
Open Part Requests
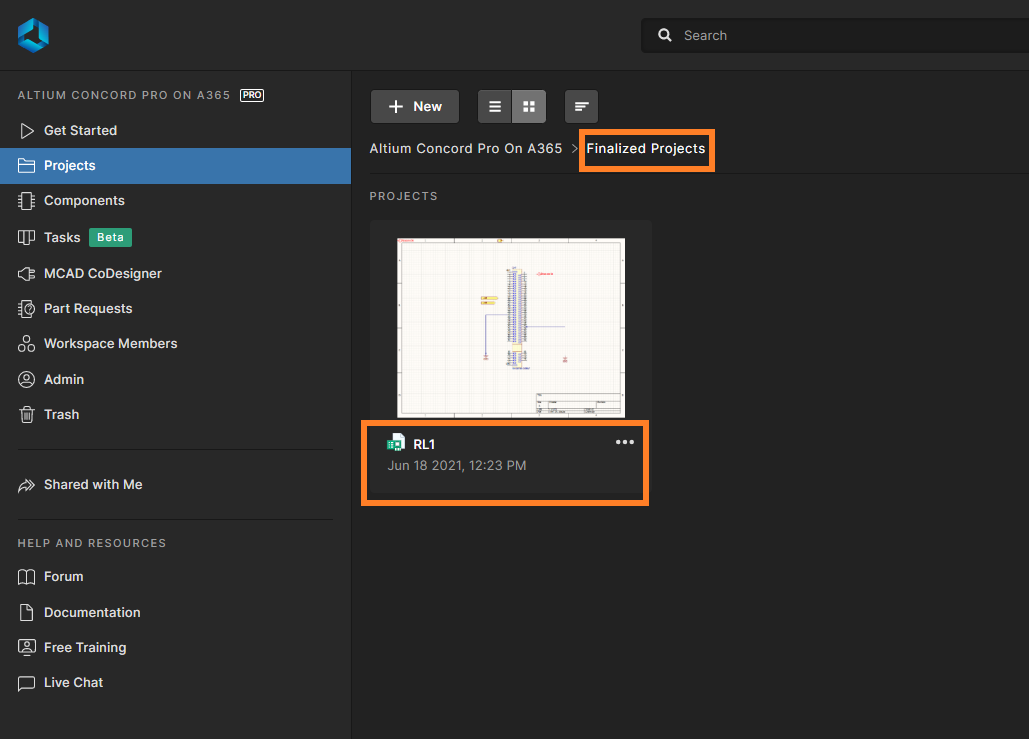pyautogui.click(x=88, y=308)
